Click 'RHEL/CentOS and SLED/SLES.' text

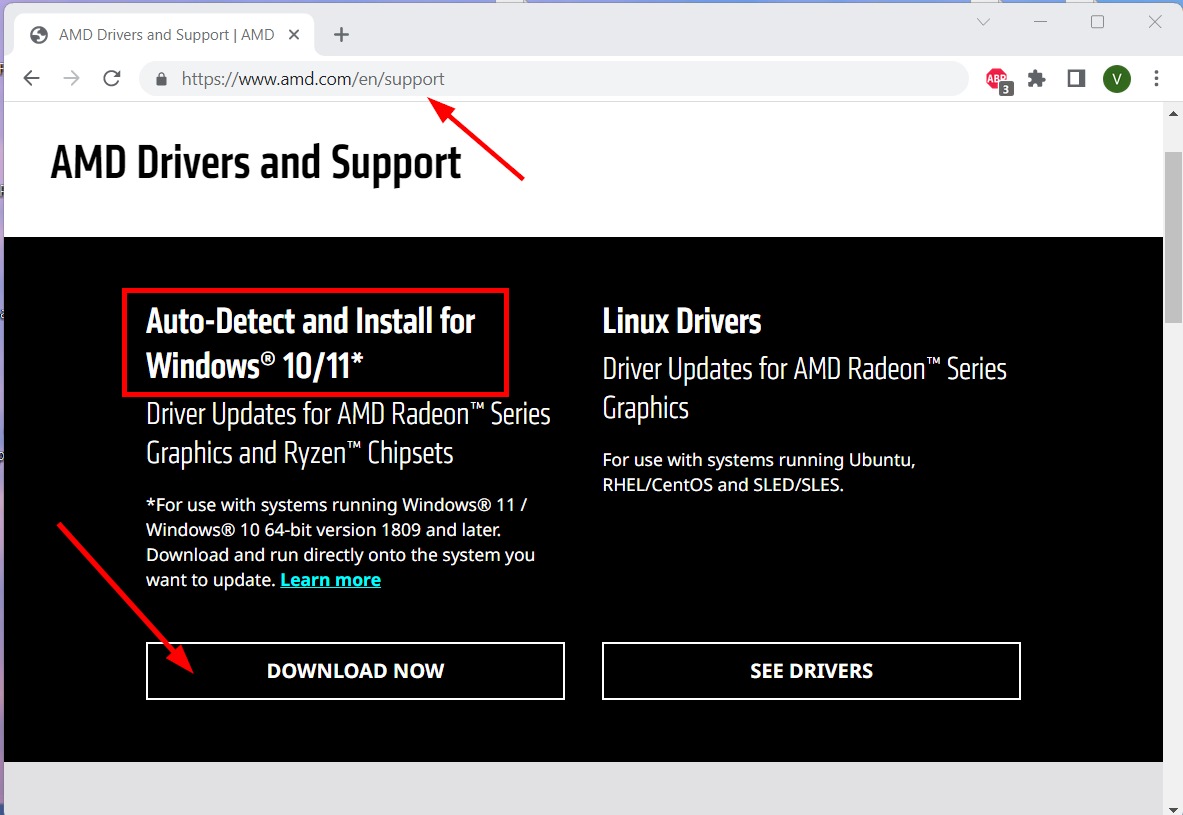(723, 484)
